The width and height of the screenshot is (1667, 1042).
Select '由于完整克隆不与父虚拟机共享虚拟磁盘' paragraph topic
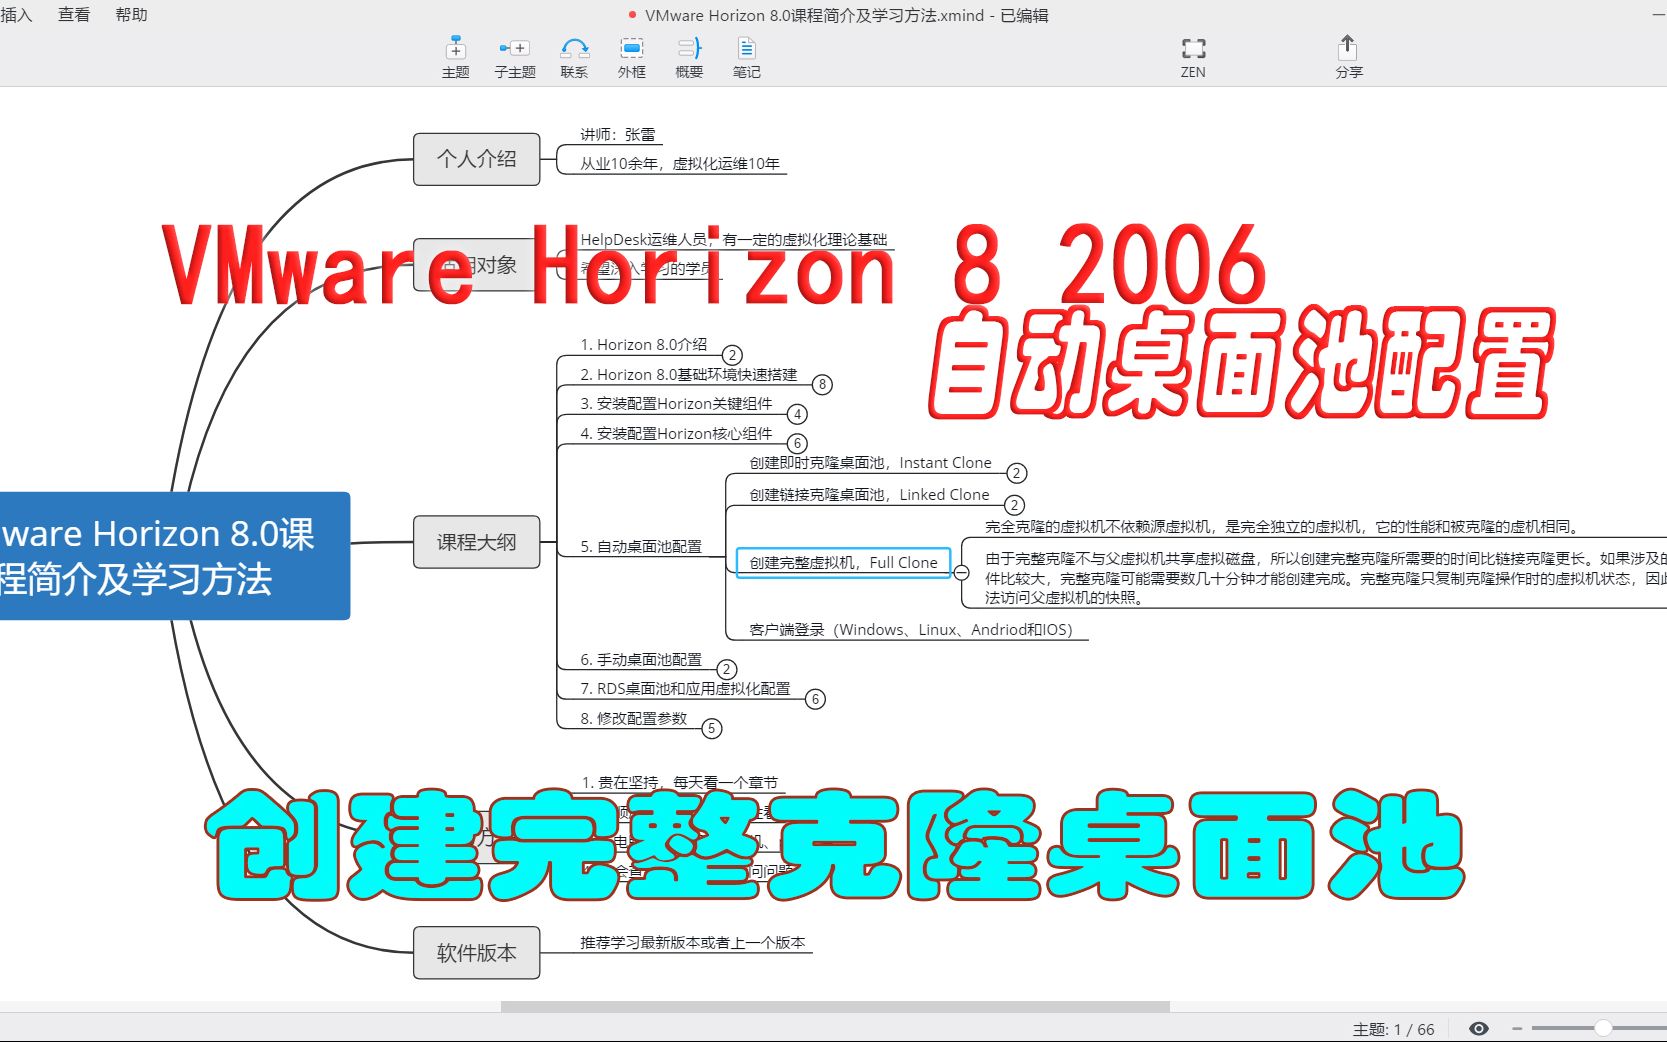1325,578
